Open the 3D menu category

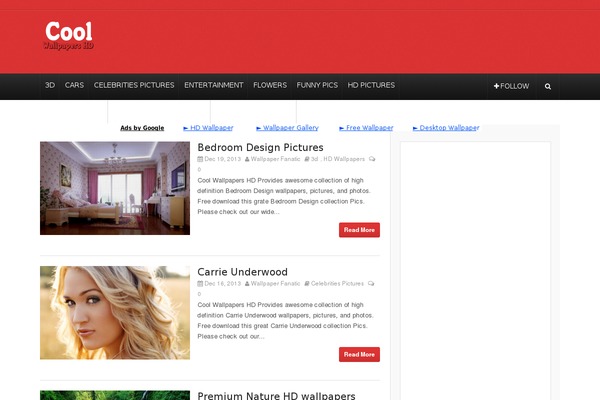pyautogui.click(x=50, y=85)
